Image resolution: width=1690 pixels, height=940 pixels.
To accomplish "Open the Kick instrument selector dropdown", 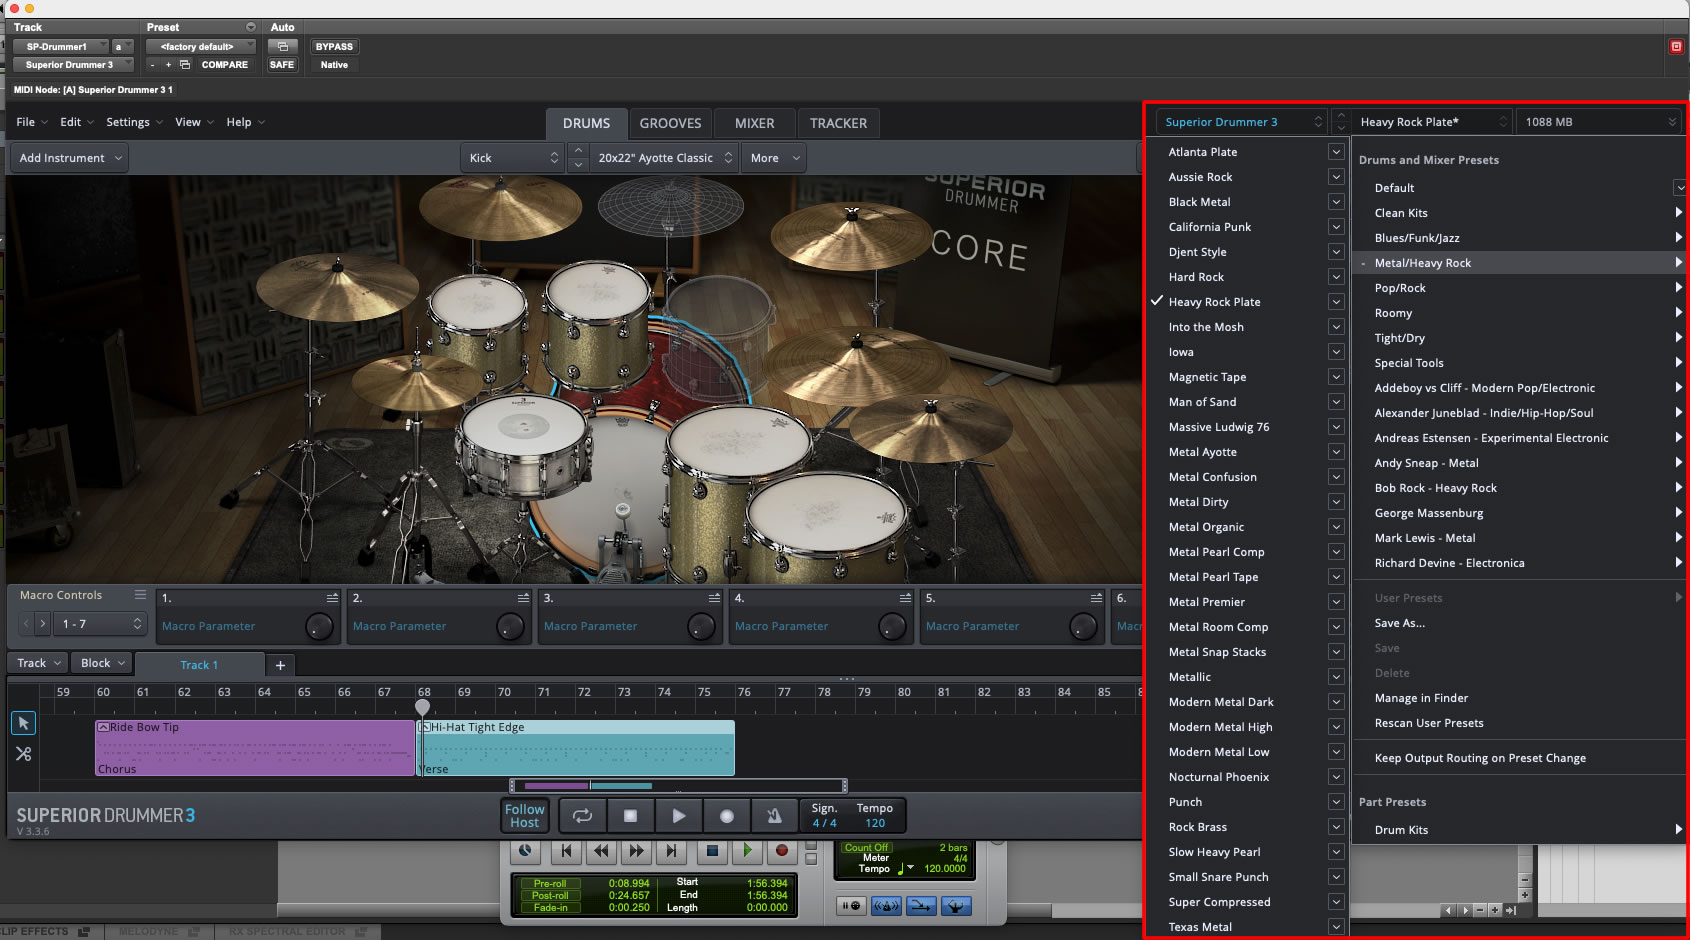I will click(x=512, y=158).
